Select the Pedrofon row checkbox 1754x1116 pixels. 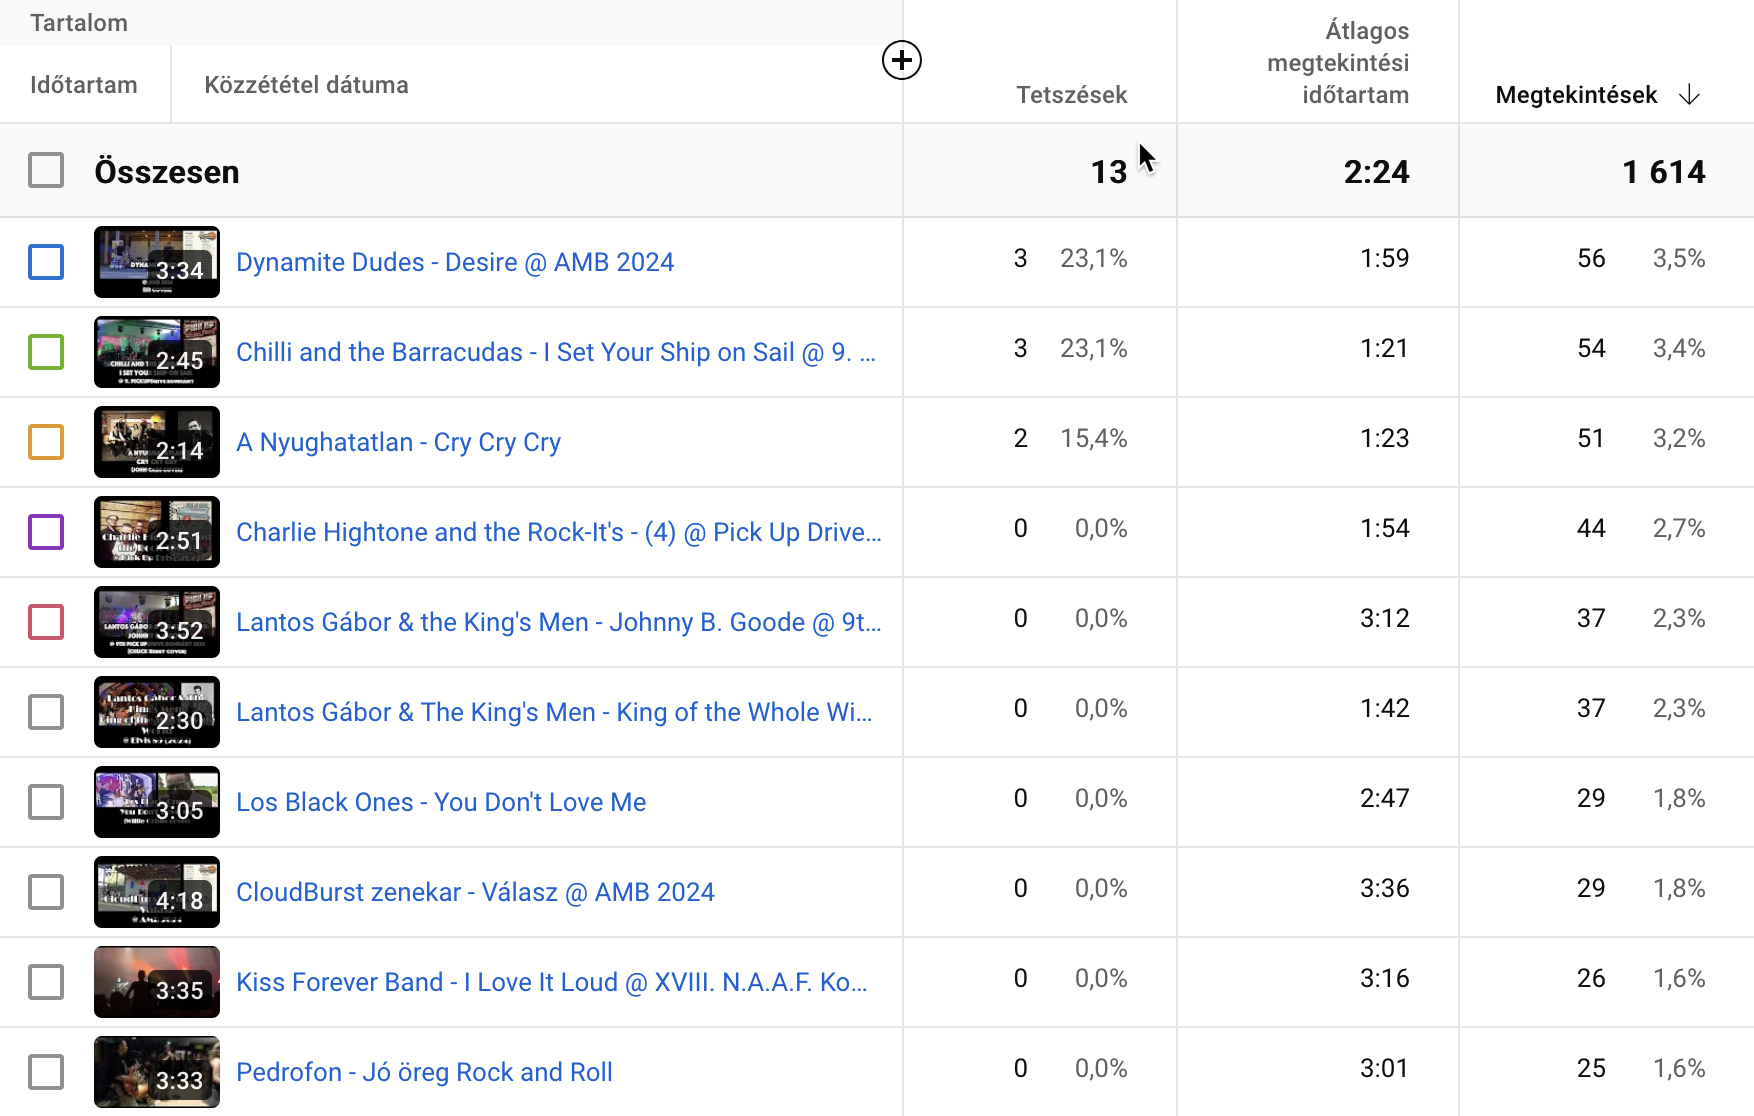tap(46, 1072)
